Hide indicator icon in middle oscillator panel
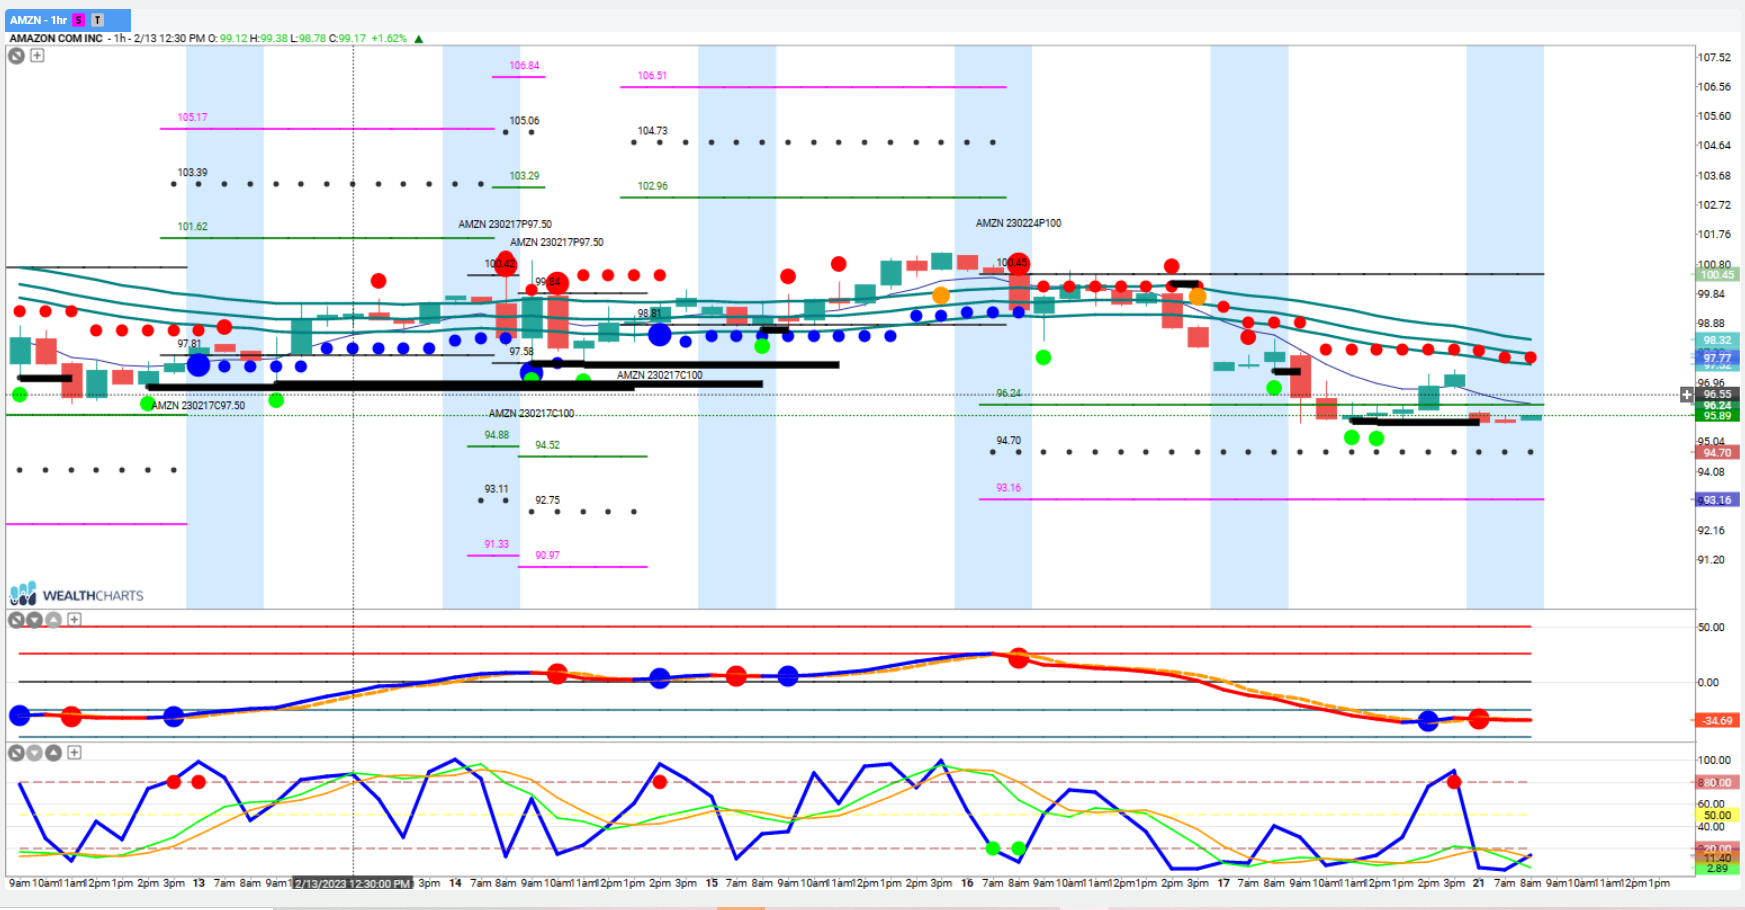1745x910 pixels. tap(16, 620)
